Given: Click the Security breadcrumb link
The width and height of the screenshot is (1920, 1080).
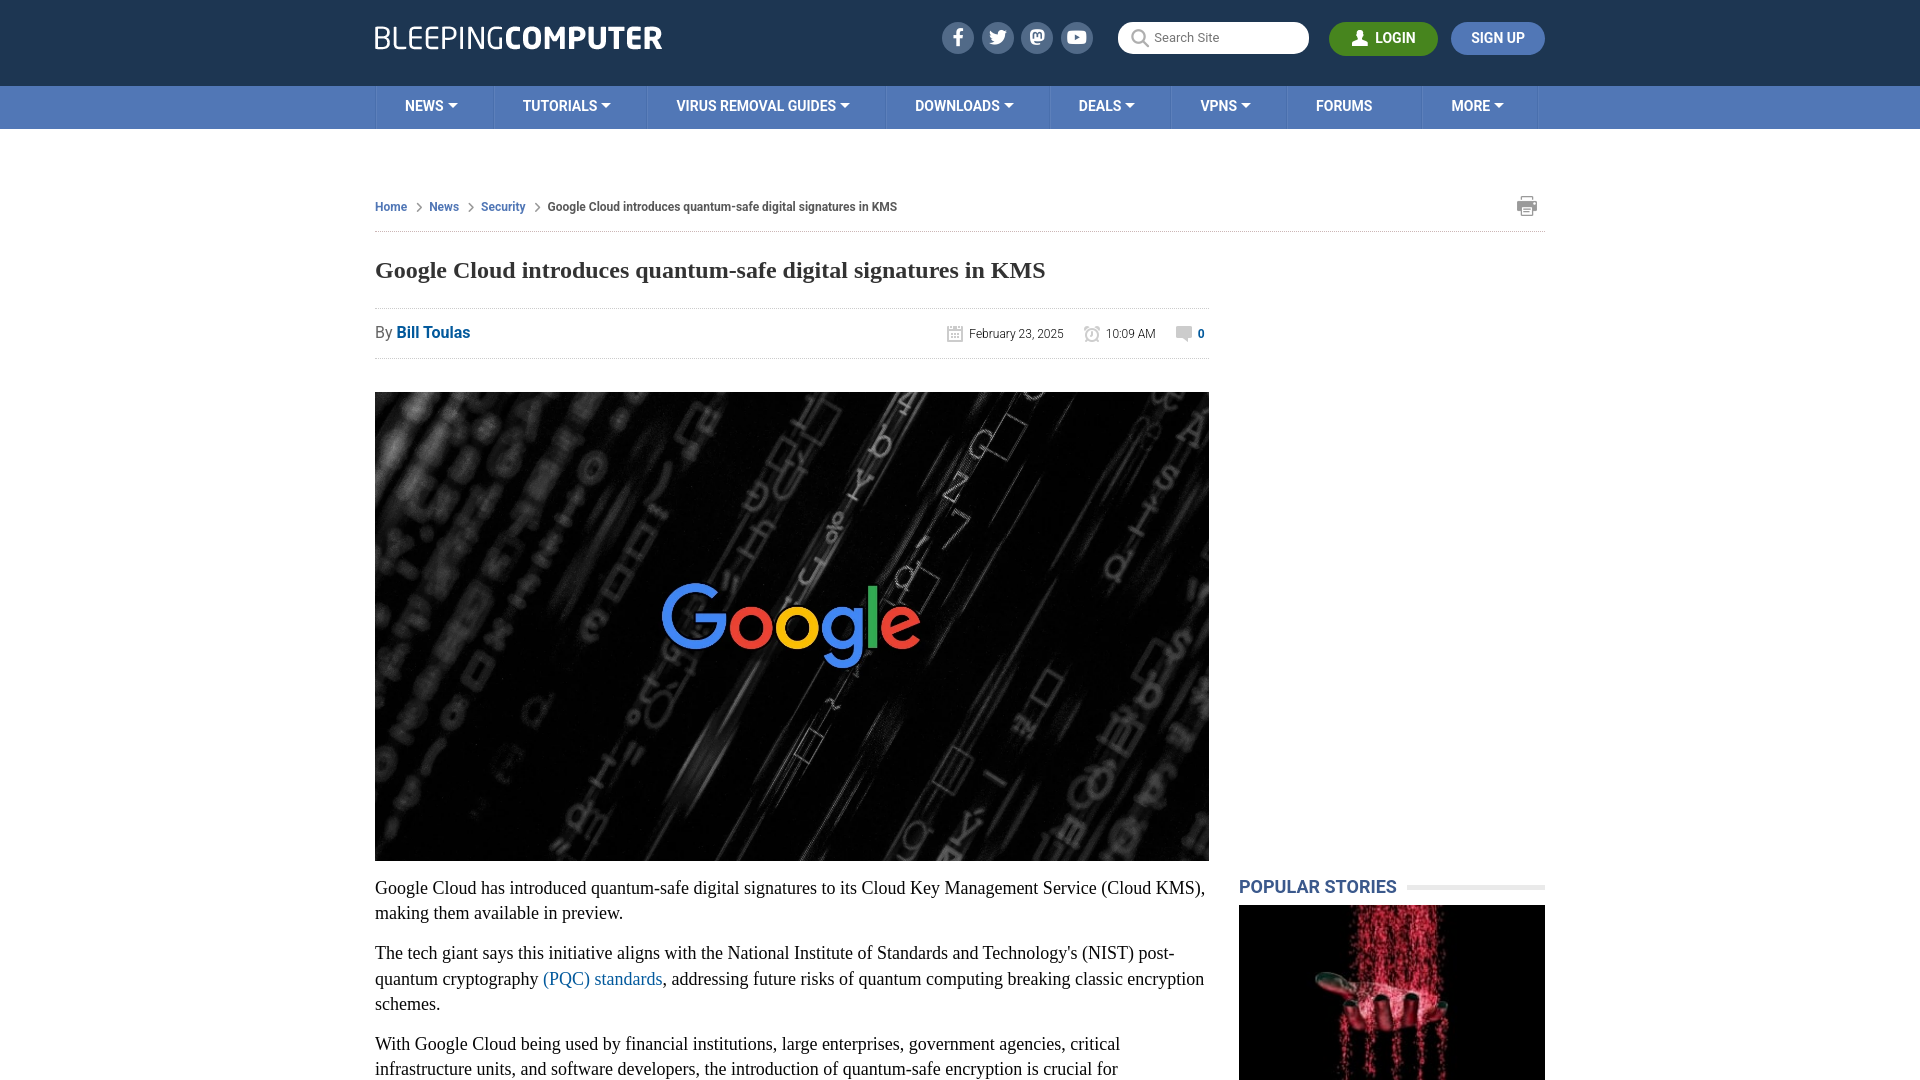Looking at the screenshot, I should click(x=502, y=206).
